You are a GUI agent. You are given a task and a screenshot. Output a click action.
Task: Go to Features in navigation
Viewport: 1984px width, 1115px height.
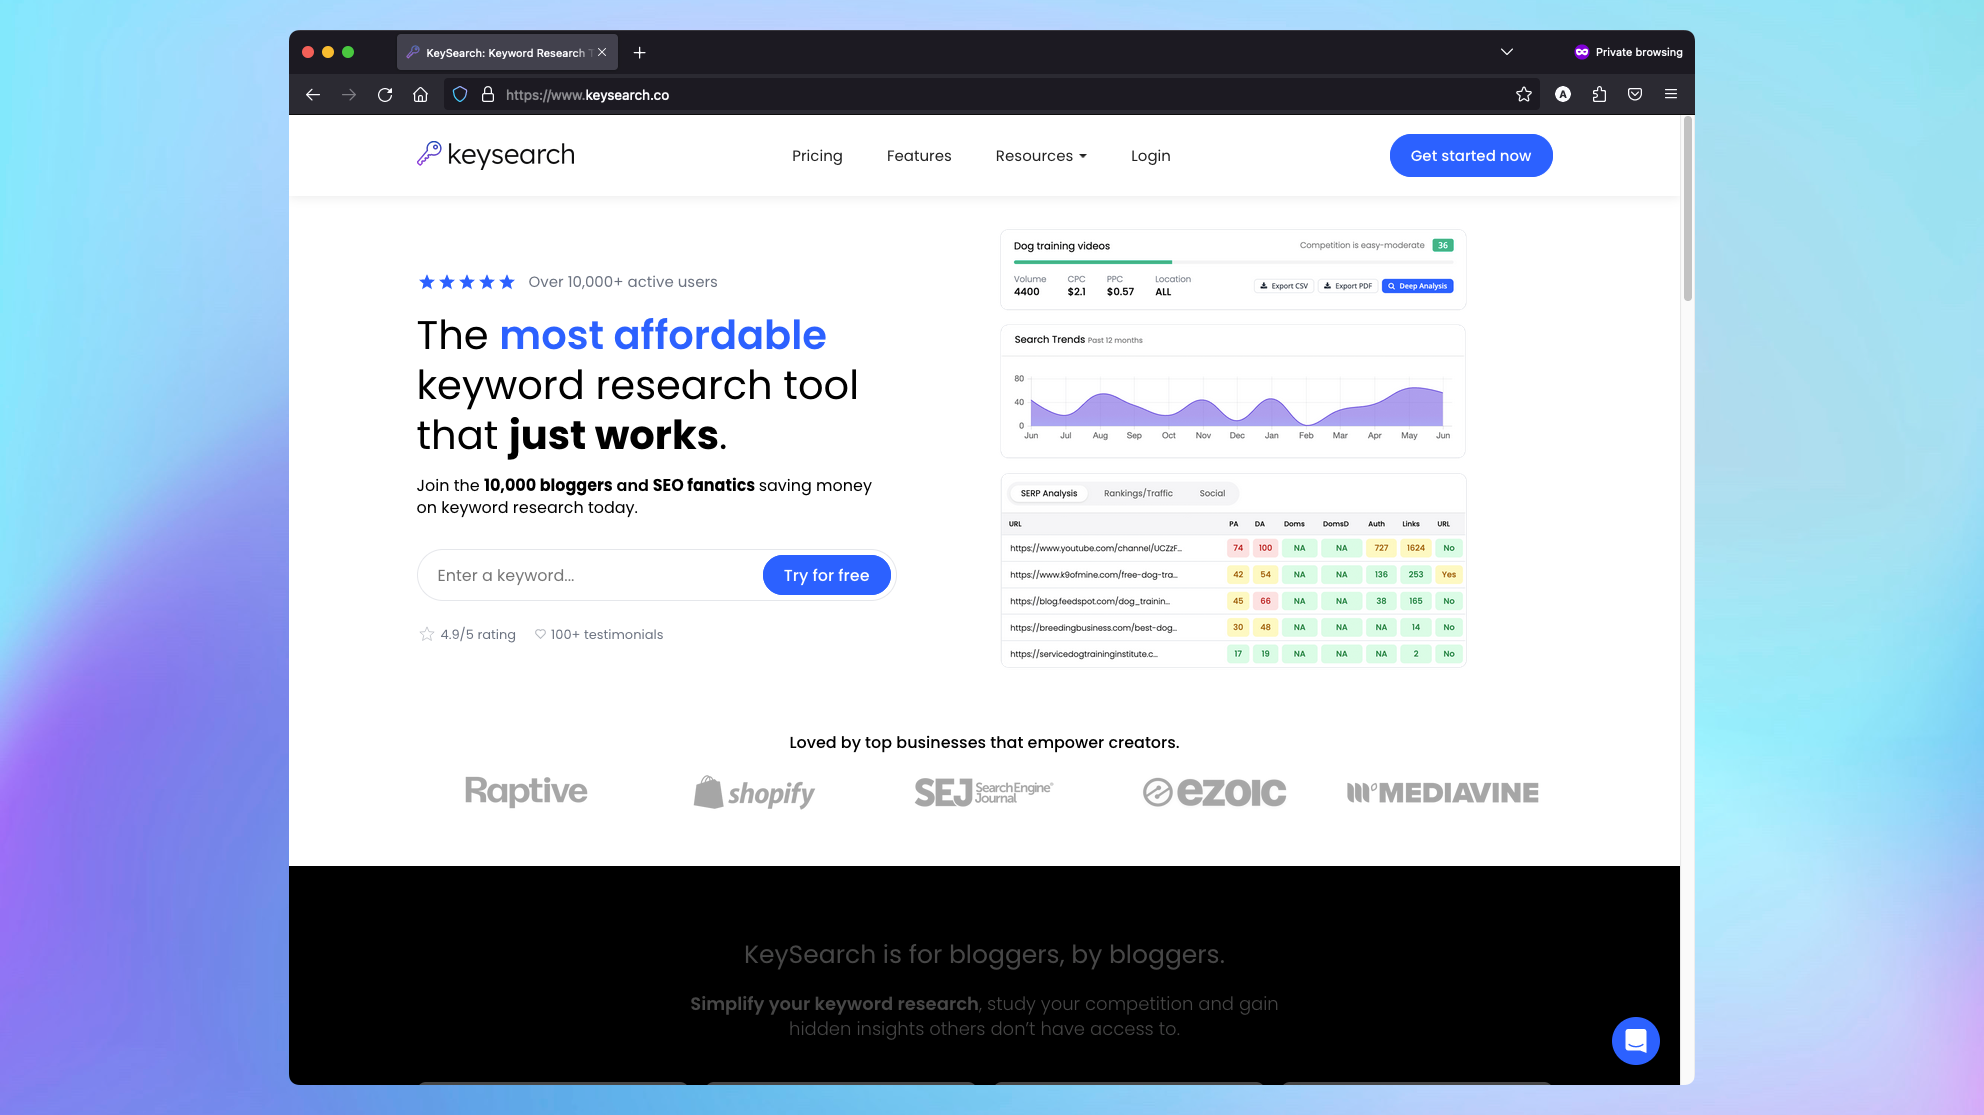918,156
